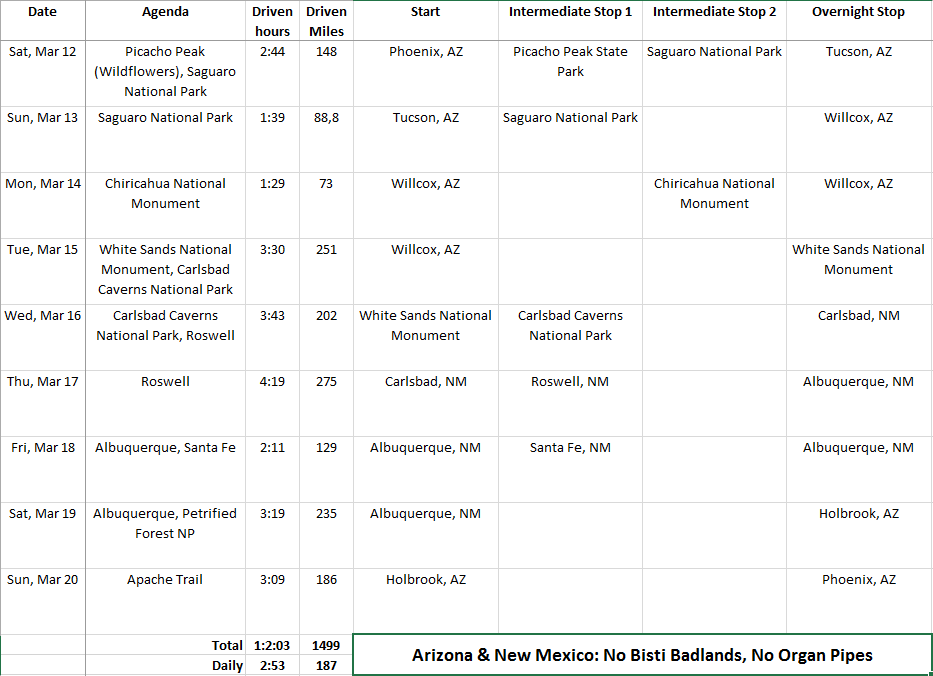This screenshot has height=676, width=933.
Task: Select the 3:43 driven hours cell
Action: 272,315
